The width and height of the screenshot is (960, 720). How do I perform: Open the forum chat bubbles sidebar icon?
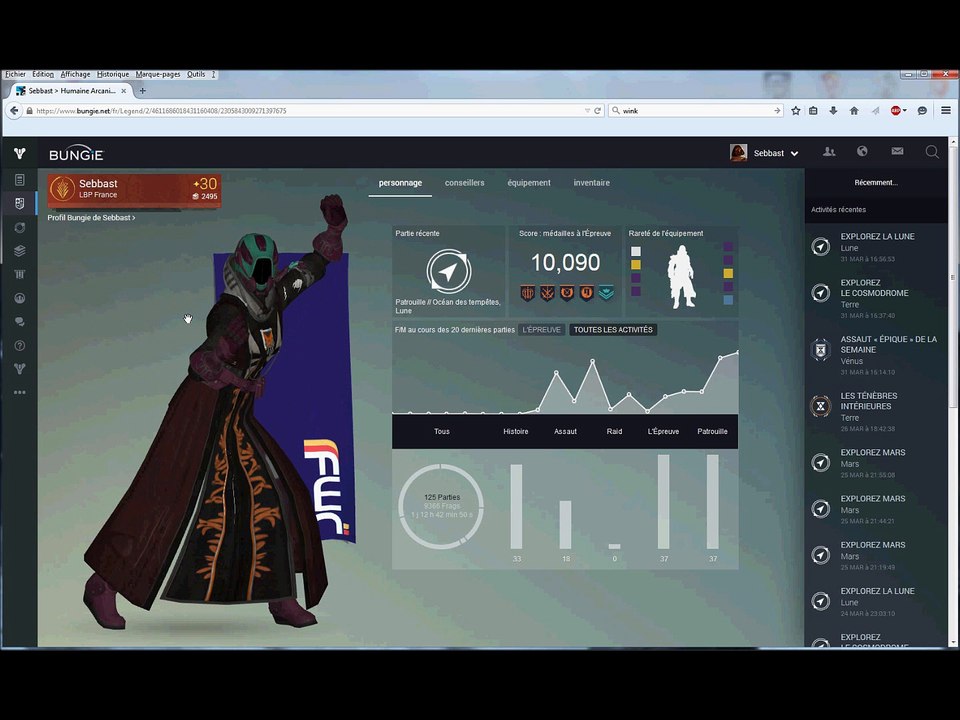click(x=20, y=321)
